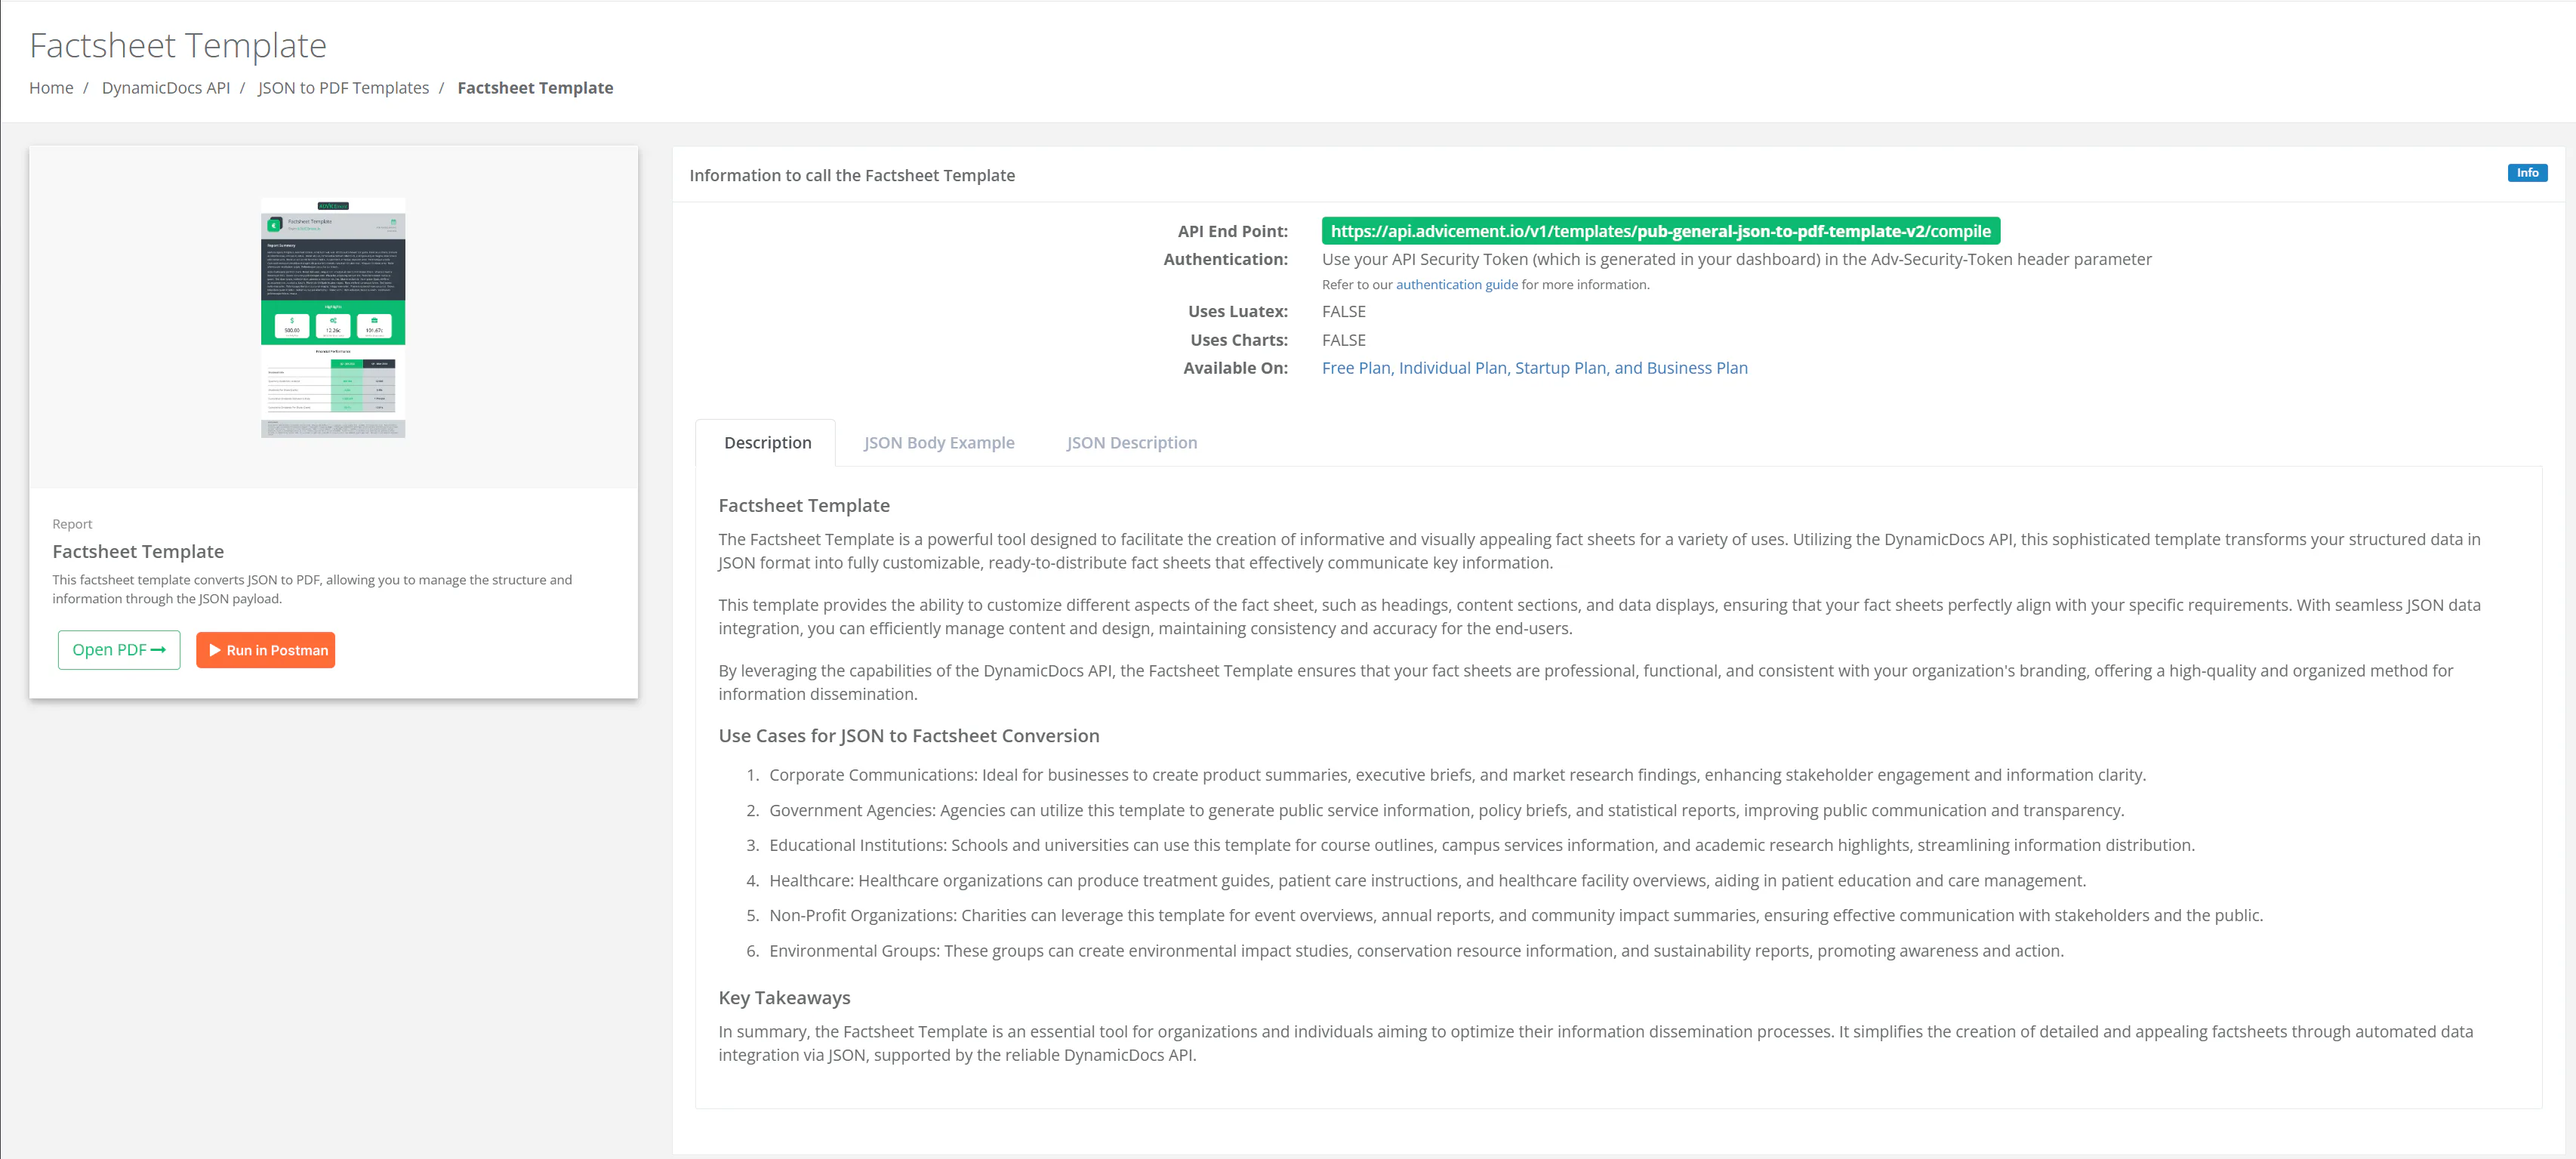Click the Corporate Communications list item
Image resolution: width=2576 pixels, height=1159 pixels.
pos(1457,775)
